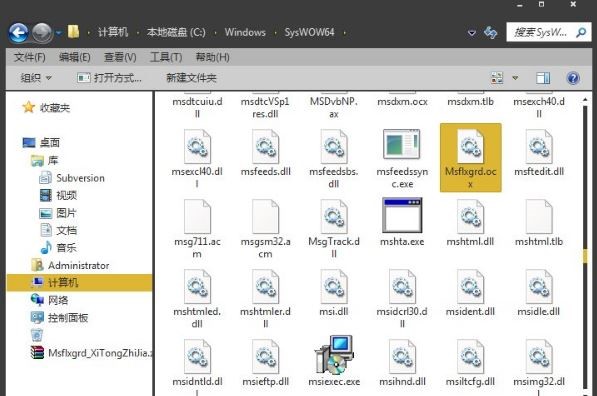Select the recycle bin icon in sidebar
The width and height of the screenshot is (597, 396).
pyautogui.click(x=37, y=335)
